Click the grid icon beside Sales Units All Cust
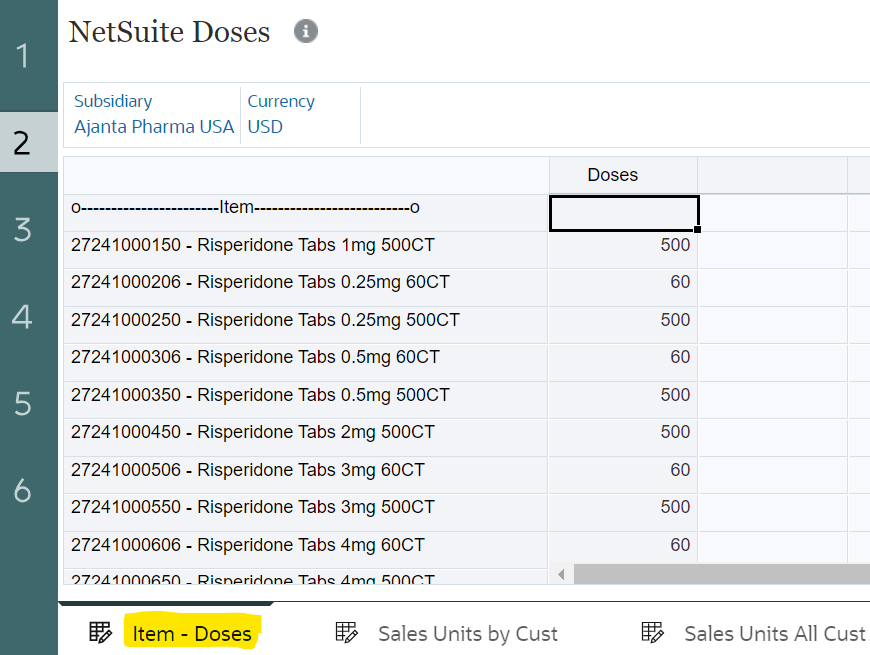This screenshot has width=870, height=655. [x=652, y=632]
